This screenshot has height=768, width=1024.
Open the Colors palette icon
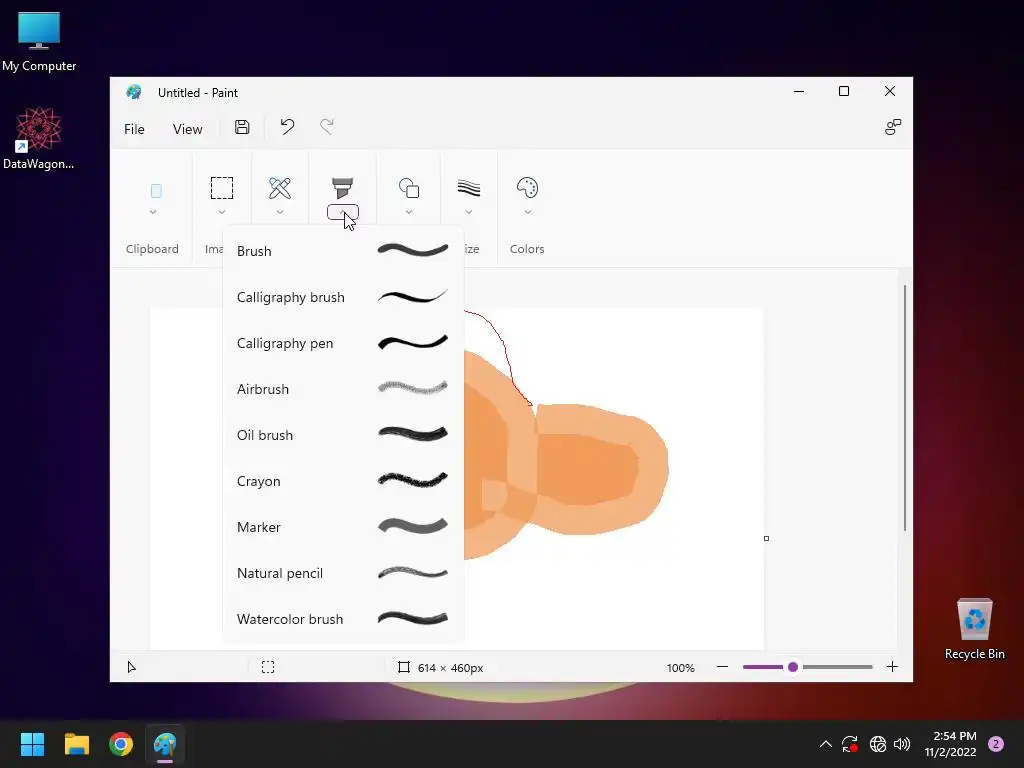tap(527, 188)
